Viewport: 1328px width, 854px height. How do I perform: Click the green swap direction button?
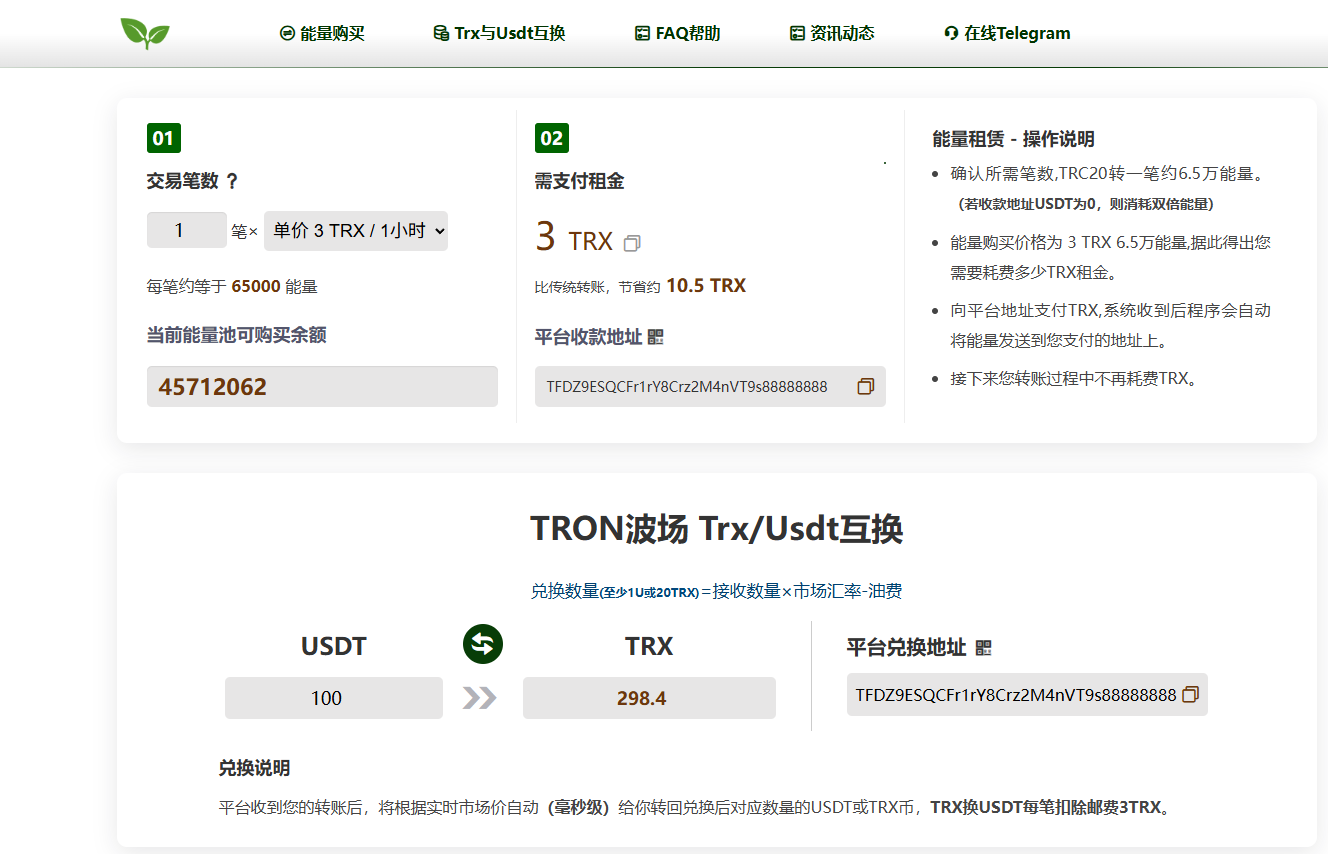click(x=483, y=644)
